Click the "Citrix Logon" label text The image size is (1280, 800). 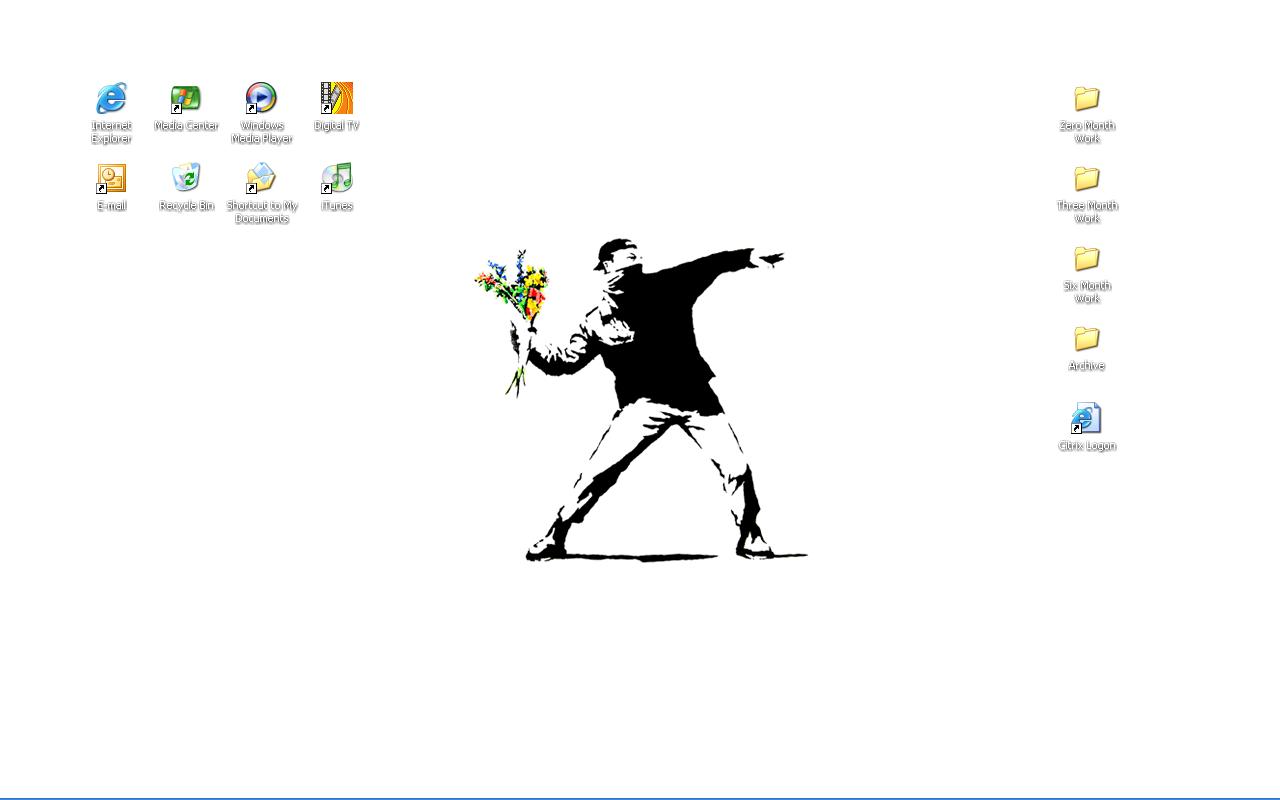[x=1087, y=446]
